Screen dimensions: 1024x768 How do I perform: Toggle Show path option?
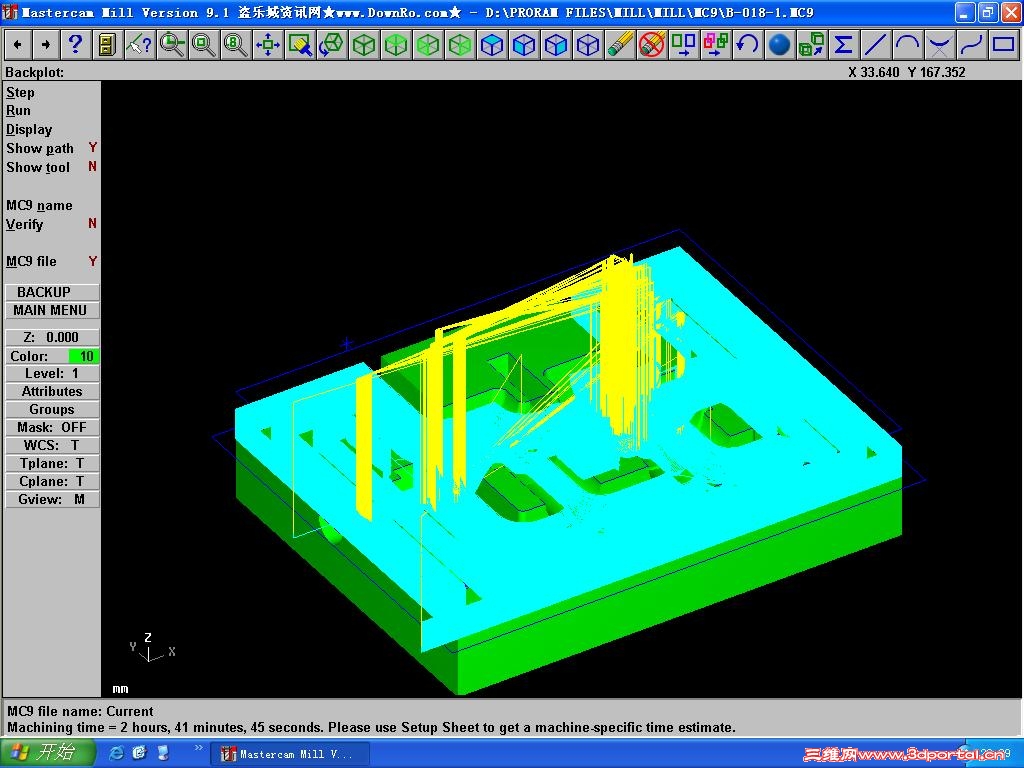coord(51,148)
